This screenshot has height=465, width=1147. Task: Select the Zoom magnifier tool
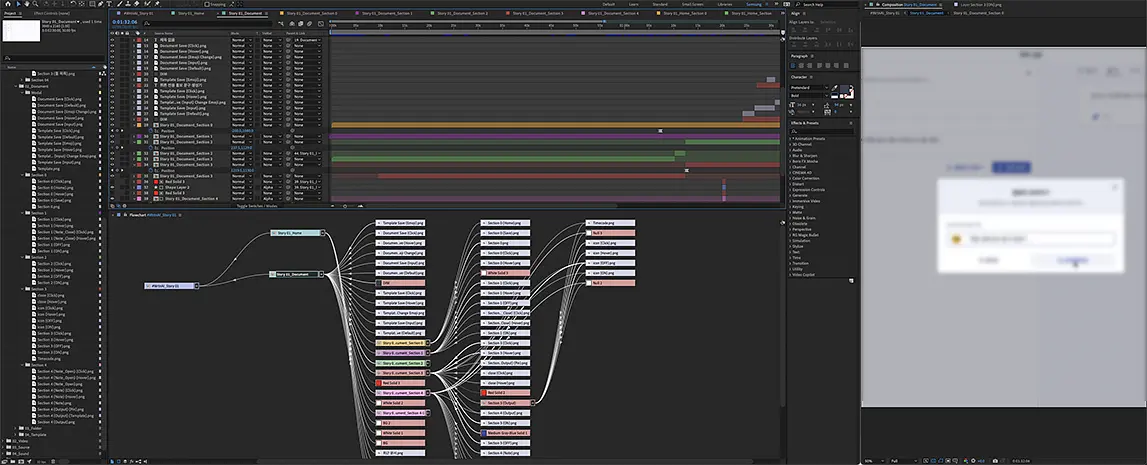35,4
